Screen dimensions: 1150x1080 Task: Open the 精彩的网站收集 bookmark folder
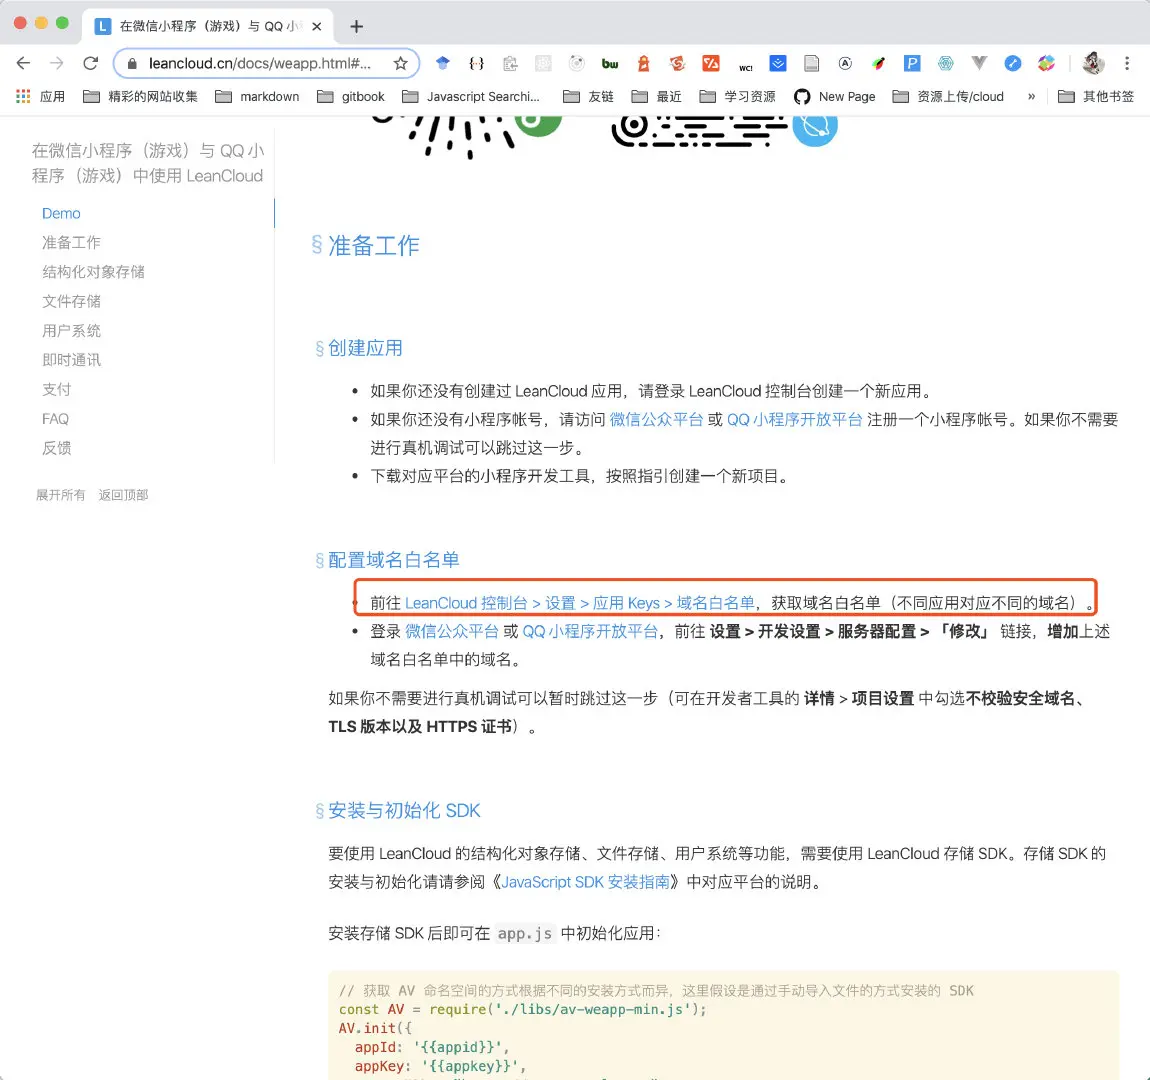click(140, 96)
